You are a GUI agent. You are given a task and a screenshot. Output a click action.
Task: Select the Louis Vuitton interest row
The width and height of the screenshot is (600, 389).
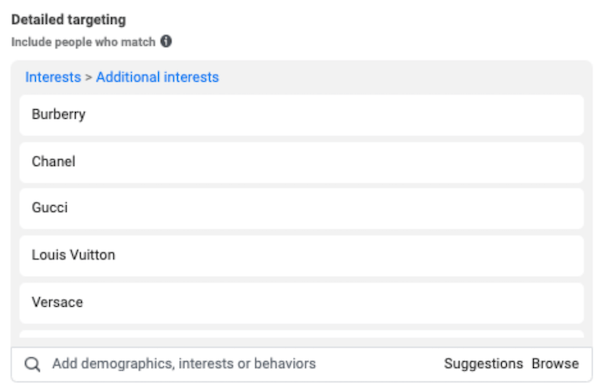tap(302, 256)
